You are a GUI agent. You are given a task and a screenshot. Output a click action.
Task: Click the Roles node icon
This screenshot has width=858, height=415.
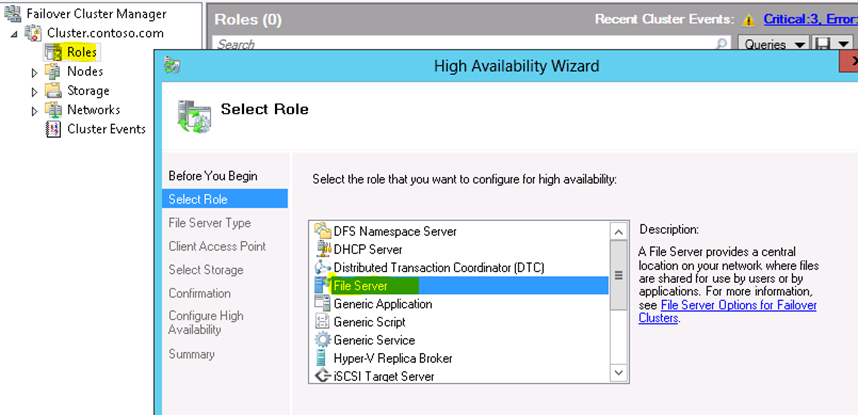click(54, 53)
